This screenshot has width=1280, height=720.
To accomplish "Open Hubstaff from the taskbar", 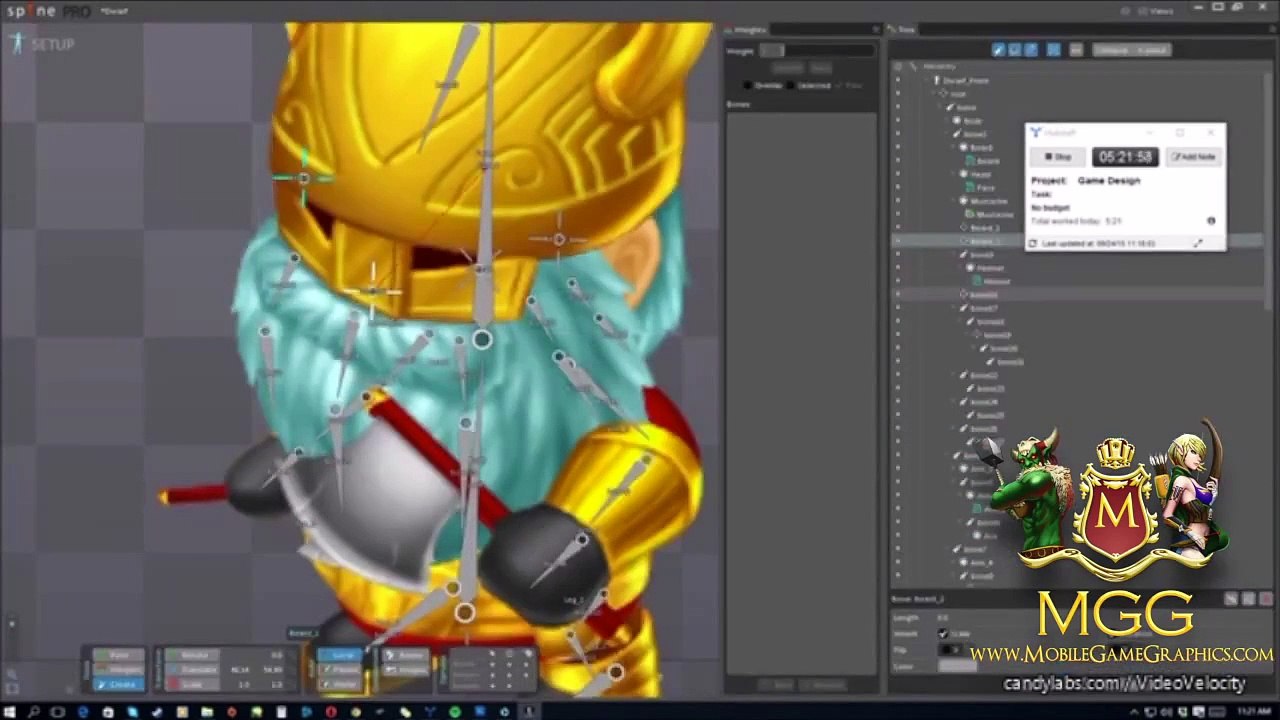I will click(x=430, y=712).
